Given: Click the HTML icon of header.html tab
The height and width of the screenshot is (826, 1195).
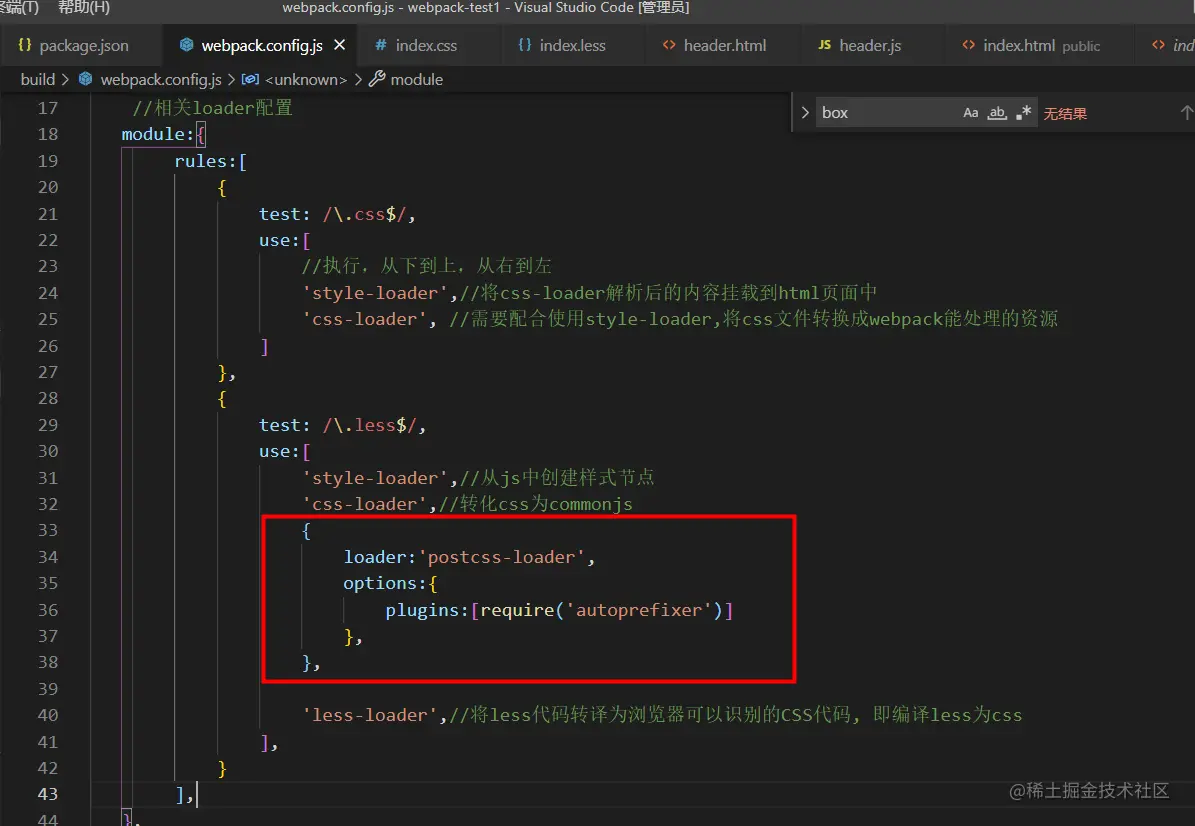Looking at the screenshot, I should 668,45.
